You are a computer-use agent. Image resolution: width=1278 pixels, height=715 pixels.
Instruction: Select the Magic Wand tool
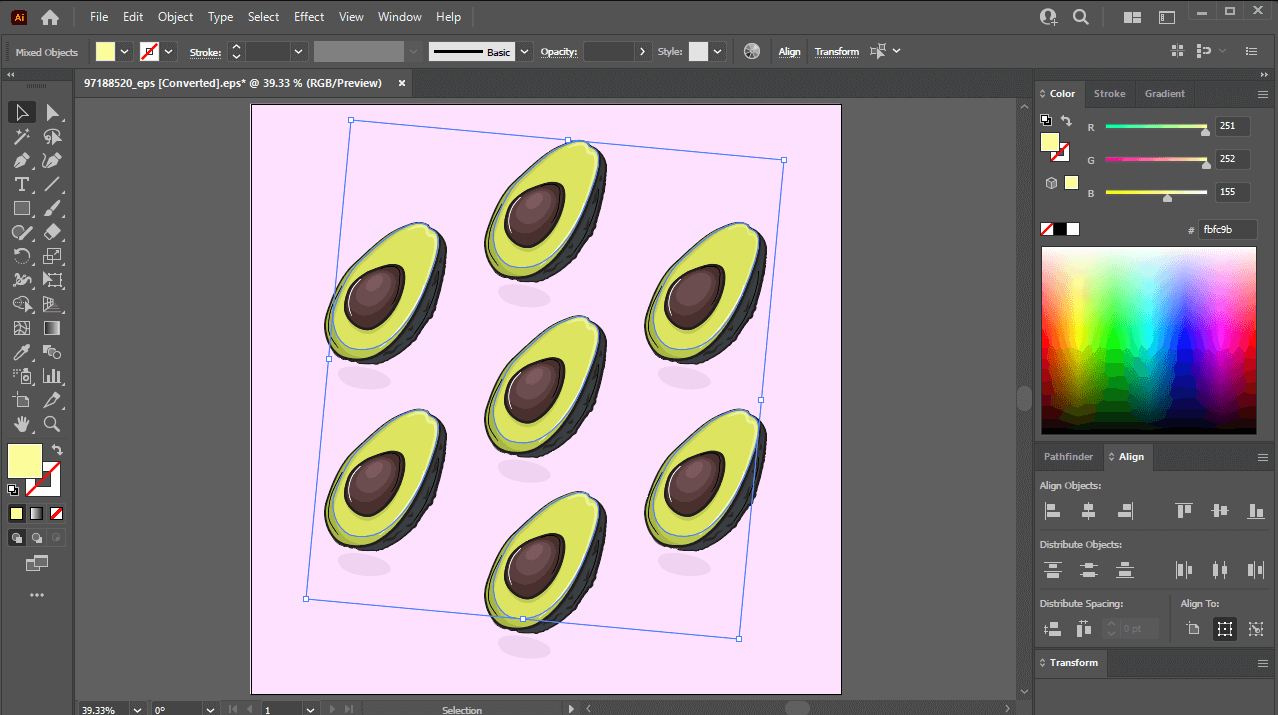click(22, 136)
